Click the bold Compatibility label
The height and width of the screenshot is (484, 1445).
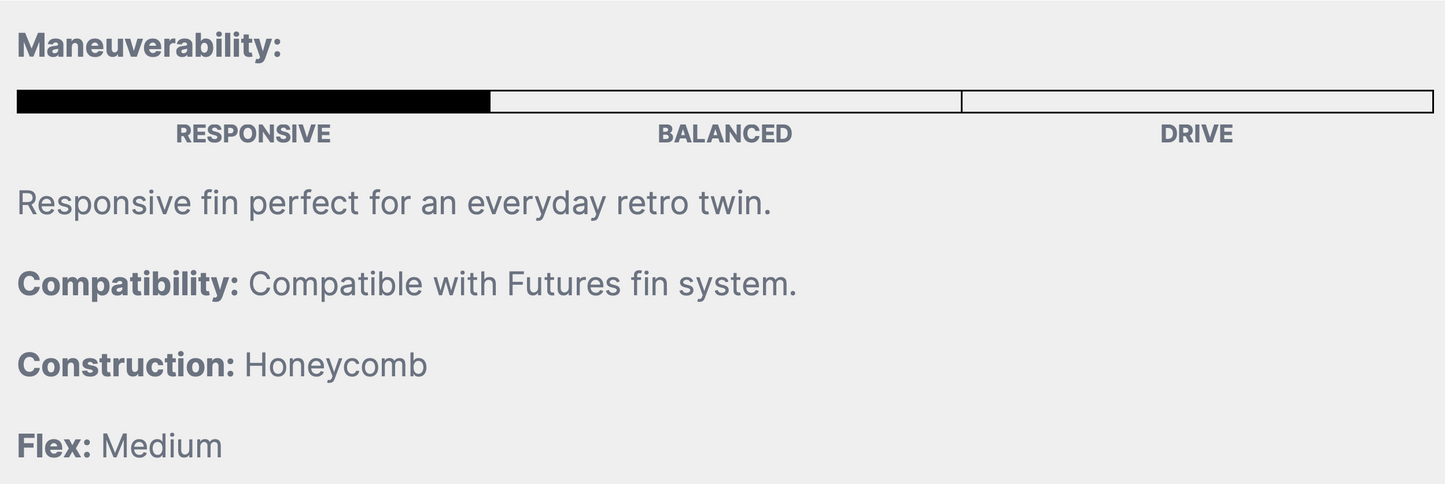(129, 285)
